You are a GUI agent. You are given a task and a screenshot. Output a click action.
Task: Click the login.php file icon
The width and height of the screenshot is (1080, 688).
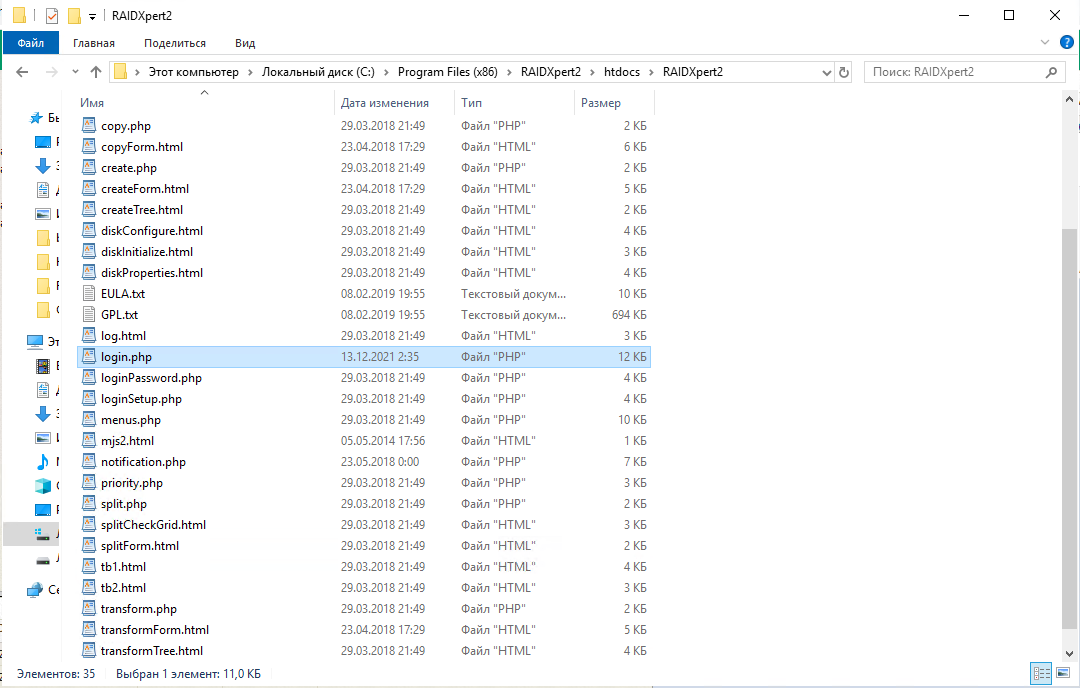89,357
